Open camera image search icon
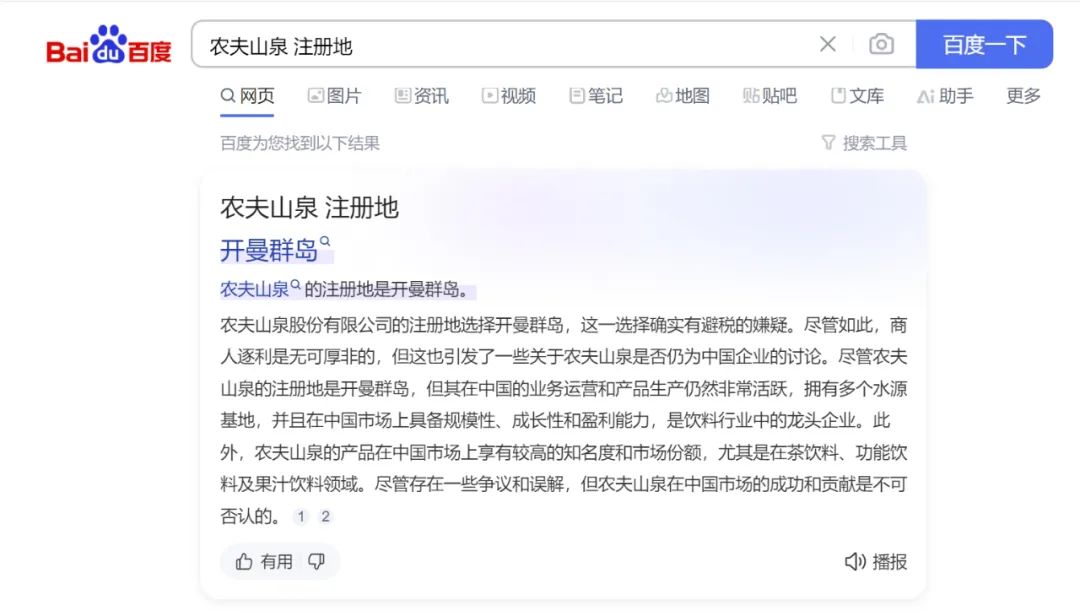 pos(881,45)
